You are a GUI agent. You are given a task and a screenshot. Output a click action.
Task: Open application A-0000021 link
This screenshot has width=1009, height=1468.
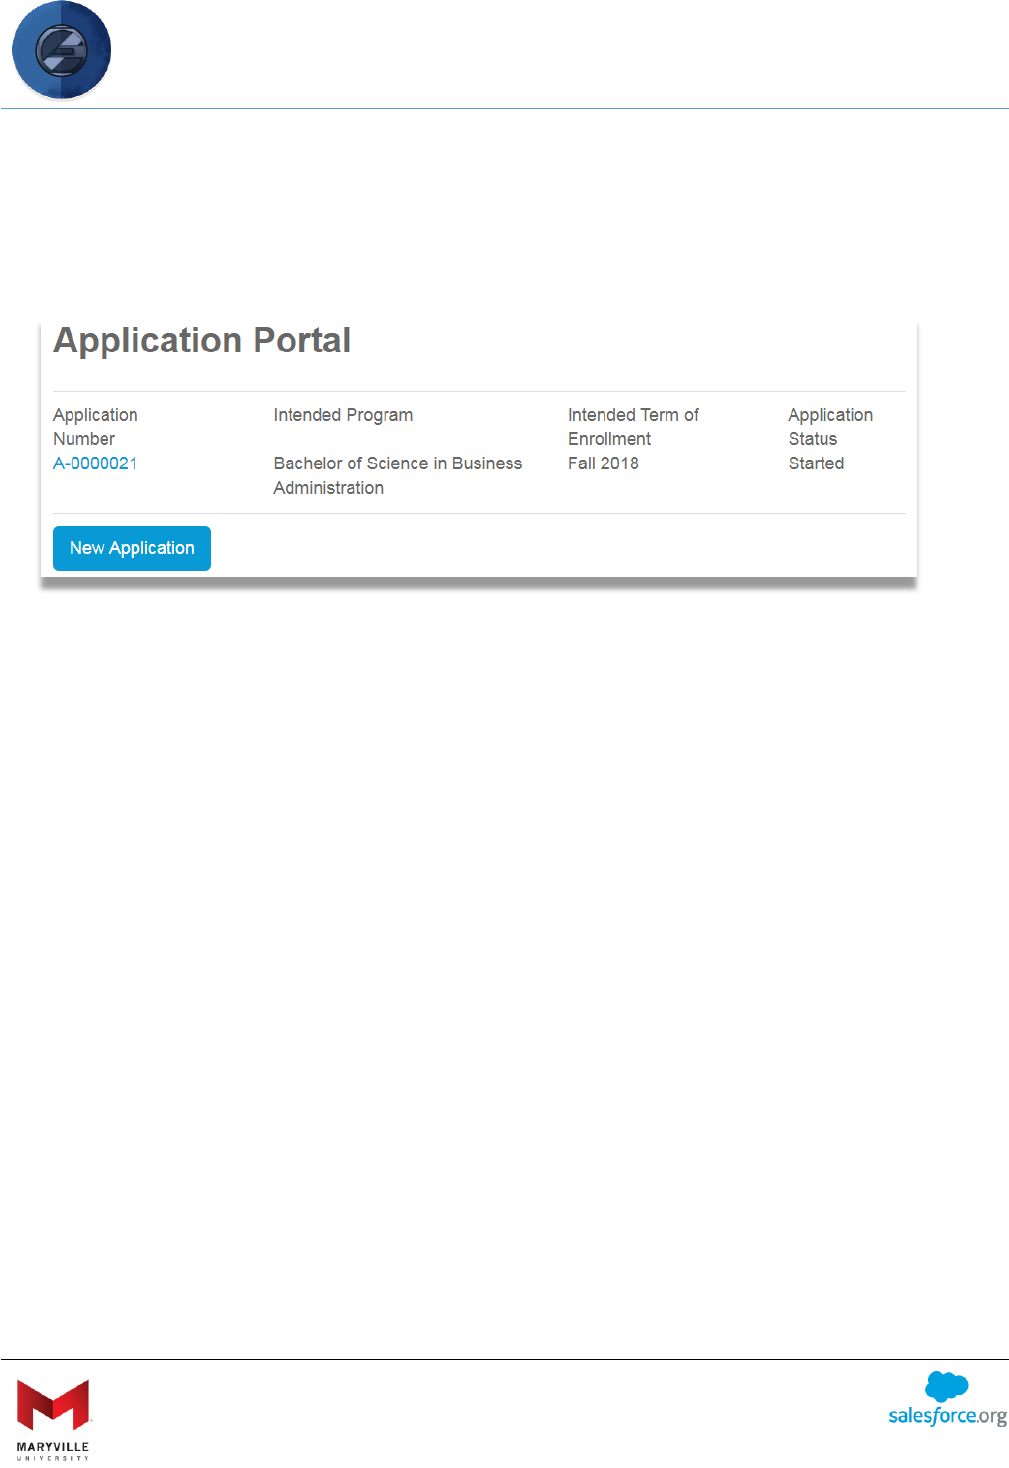click(x=95, y=463)
